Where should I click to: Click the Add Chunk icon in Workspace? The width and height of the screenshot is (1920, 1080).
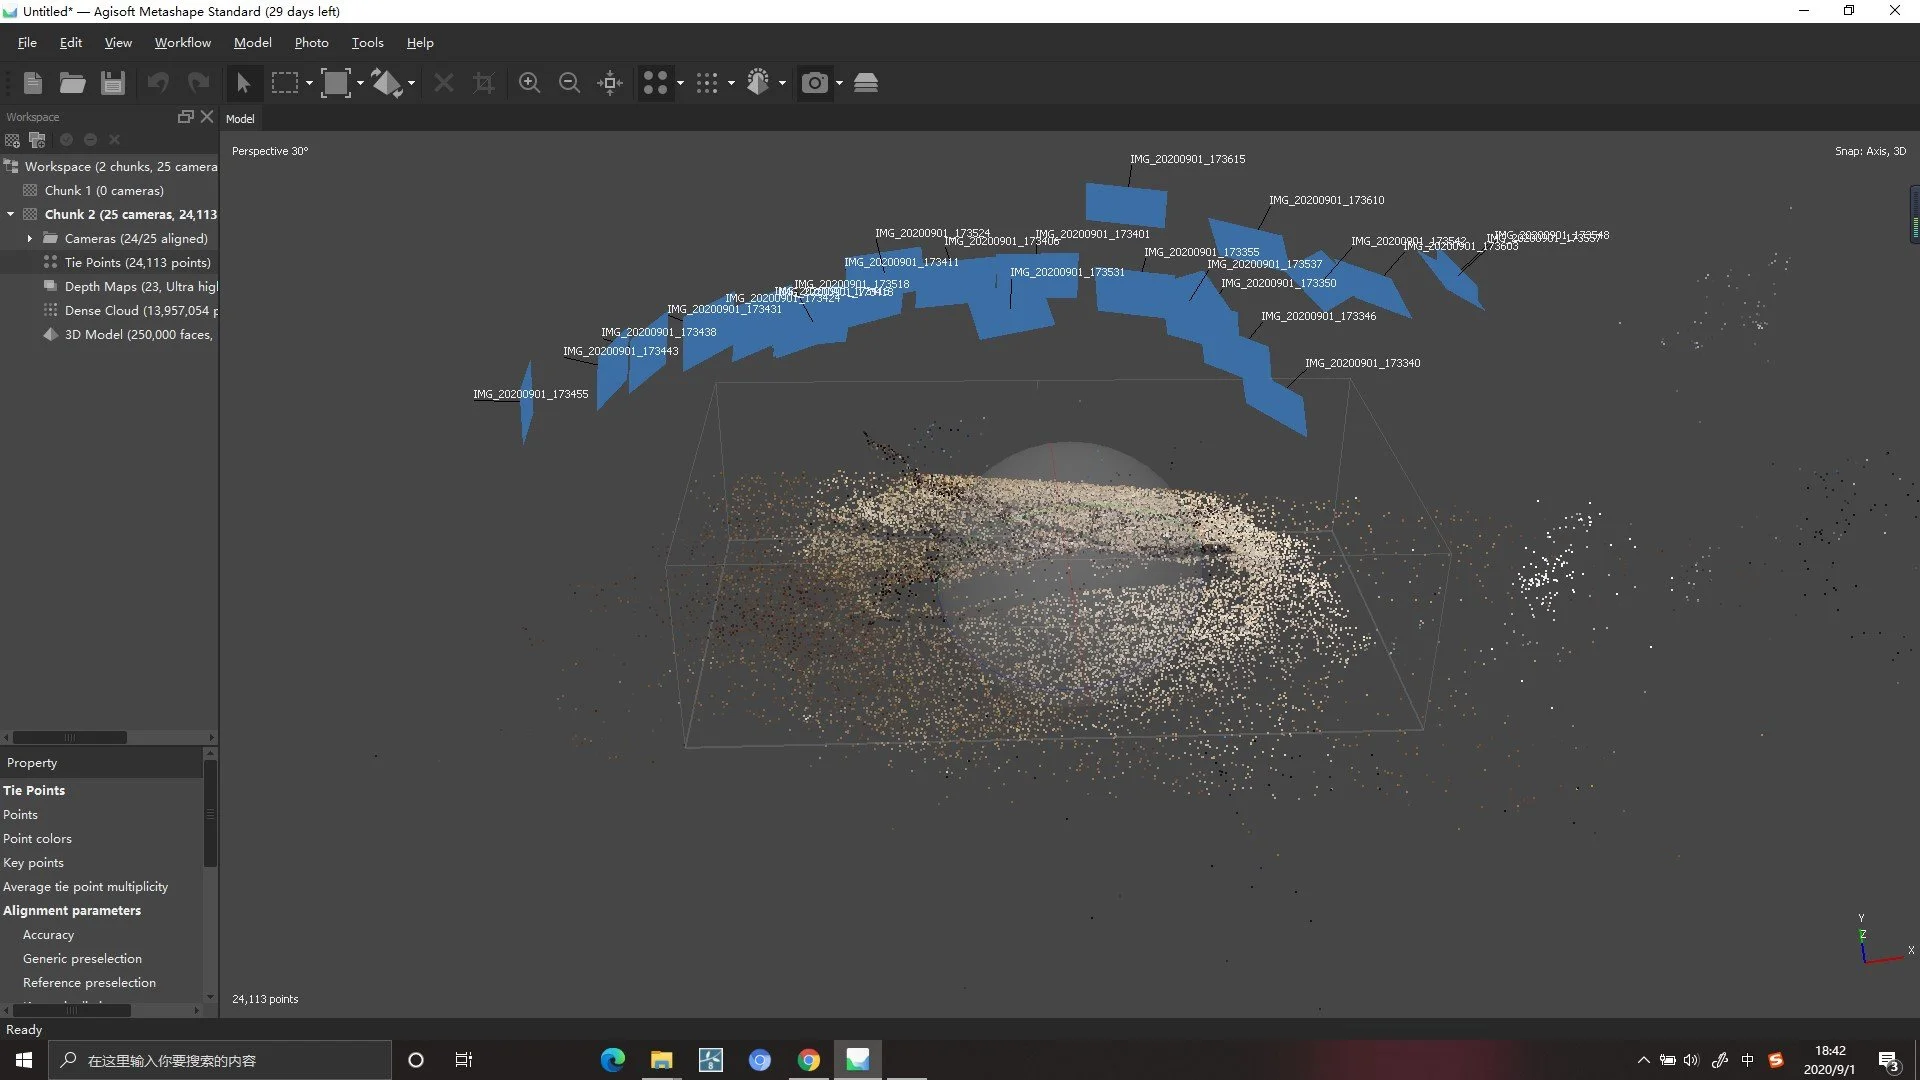click(x=13, y=140)
